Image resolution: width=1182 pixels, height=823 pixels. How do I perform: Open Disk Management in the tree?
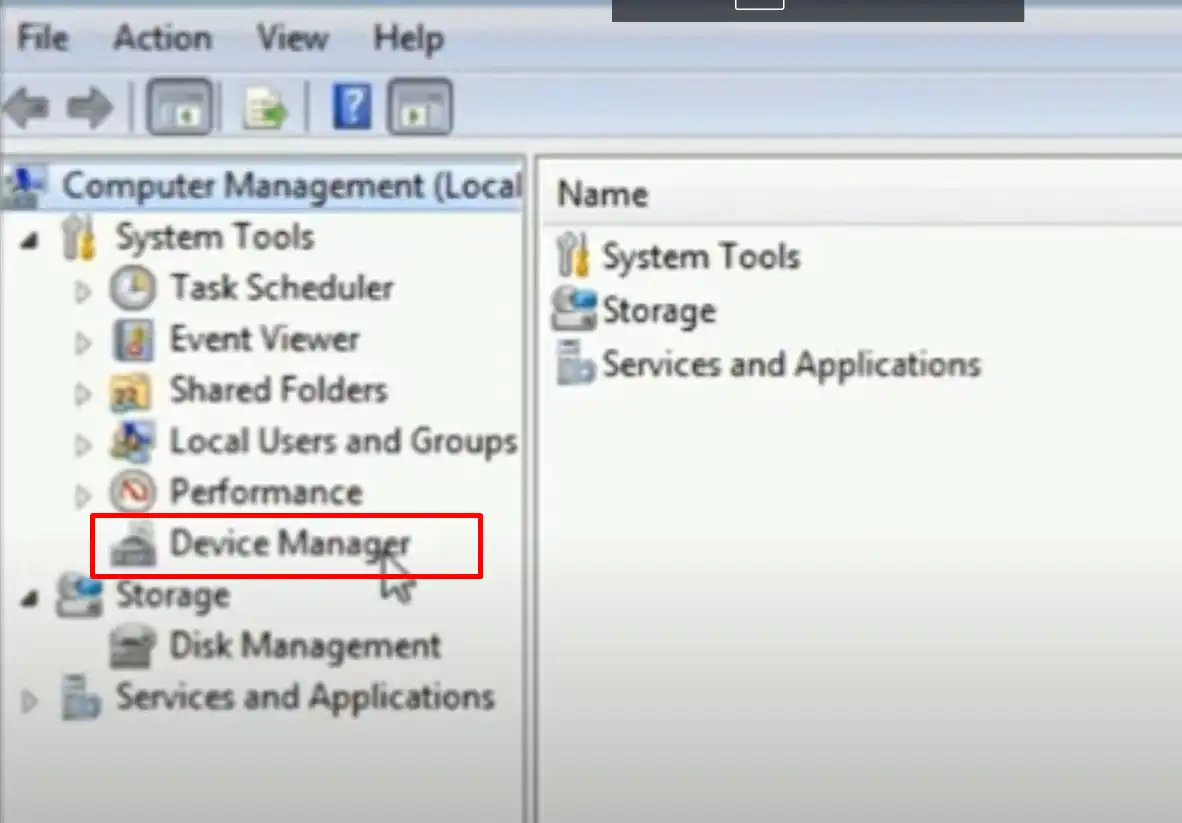(x=305, y=646)
